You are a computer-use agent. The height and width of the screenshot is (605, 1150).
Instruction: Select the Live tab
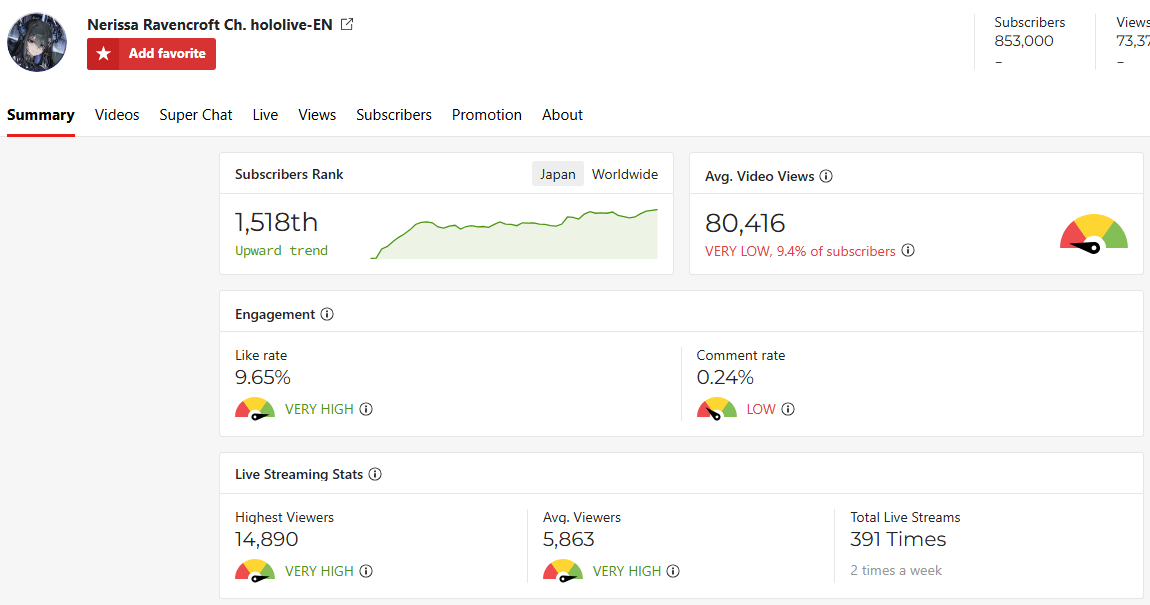point(265,115)
